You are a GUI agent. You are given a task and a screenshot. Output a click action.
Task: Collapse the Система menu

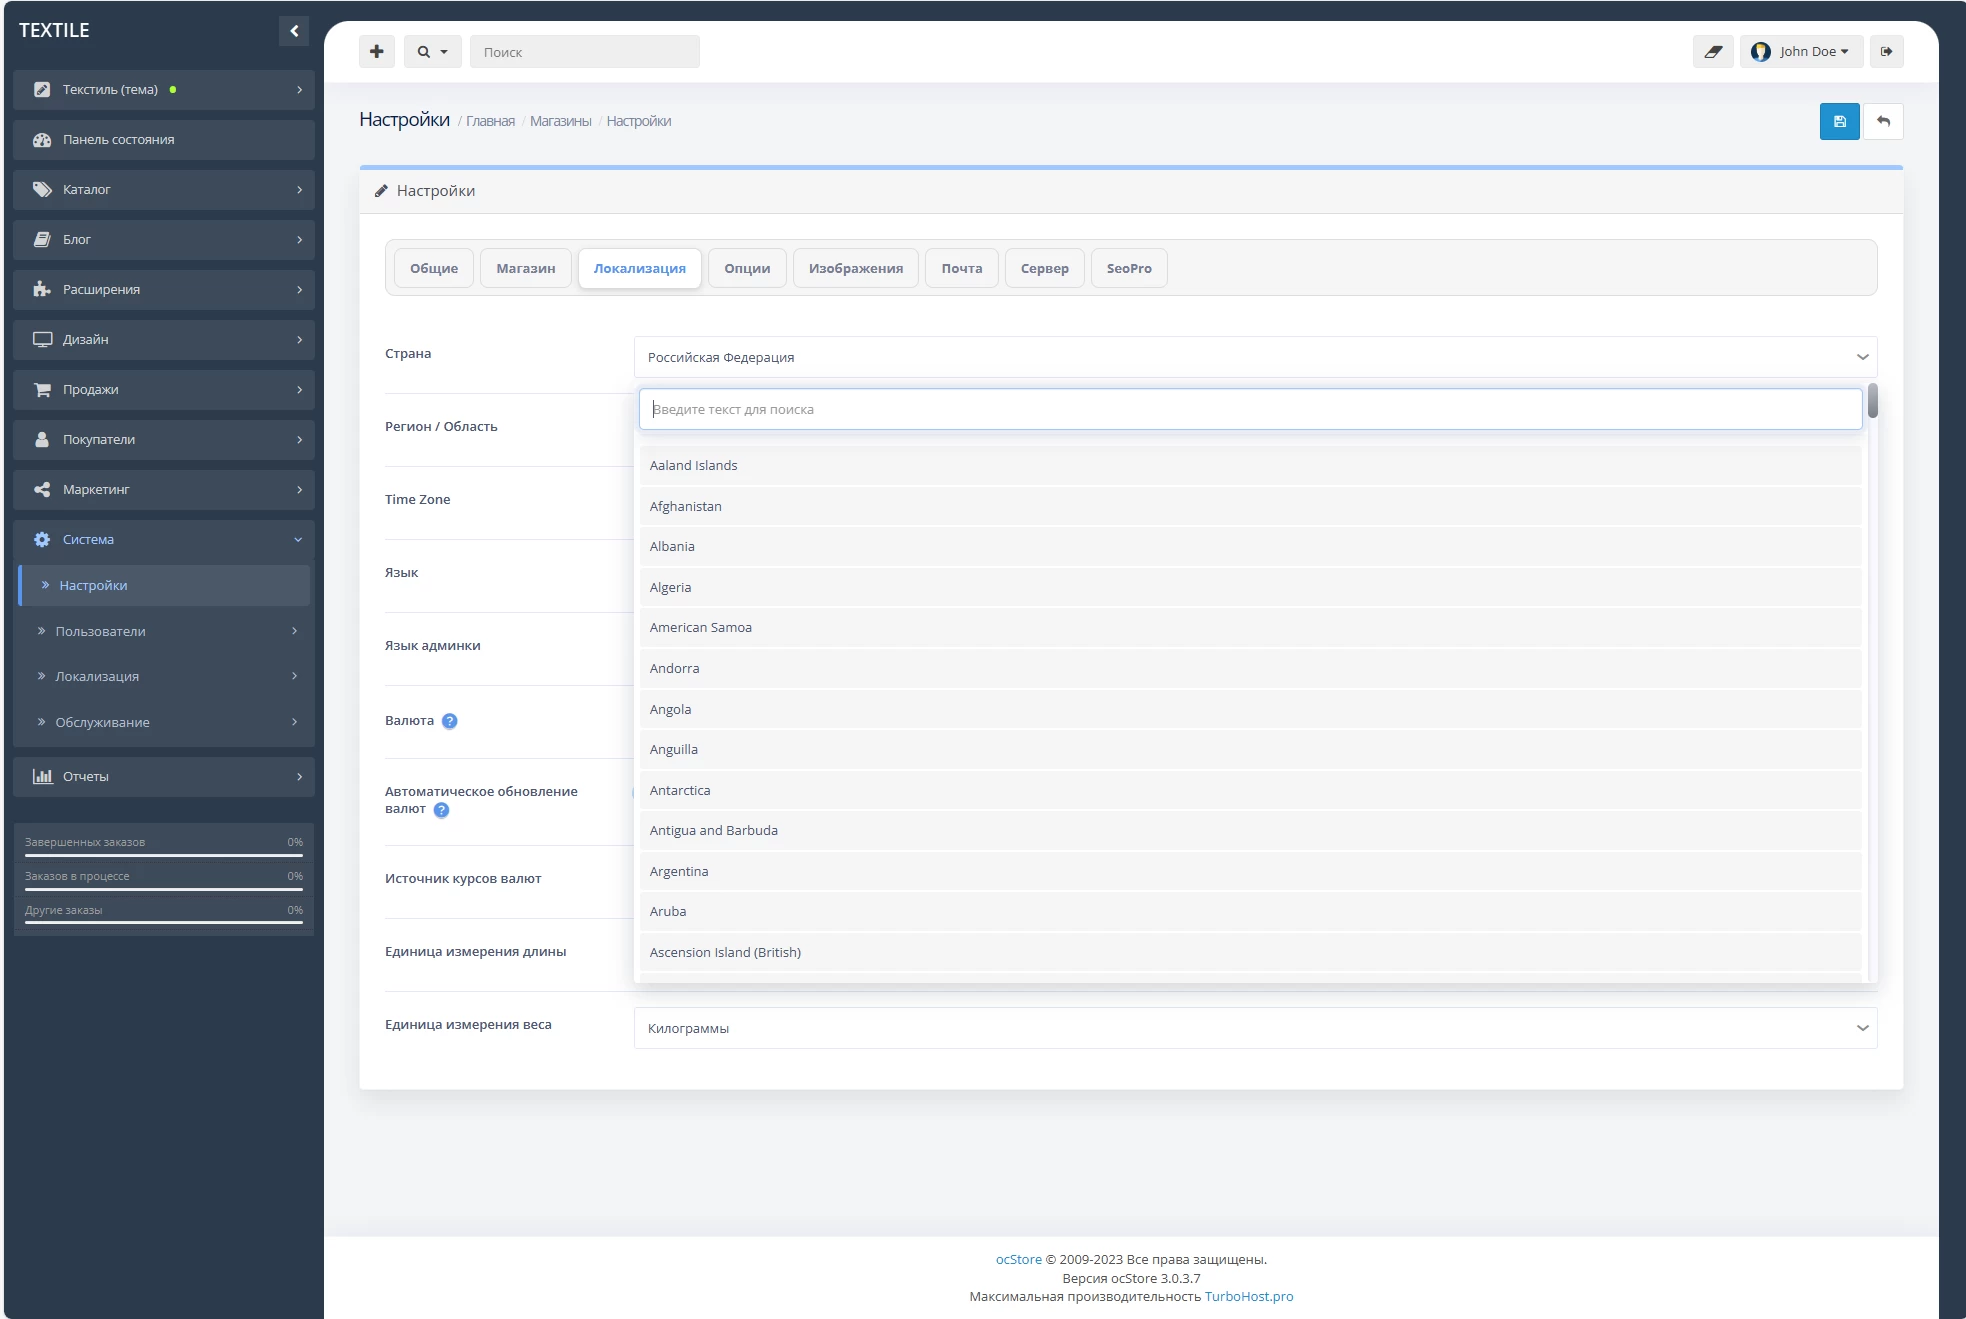pos(164,540)
